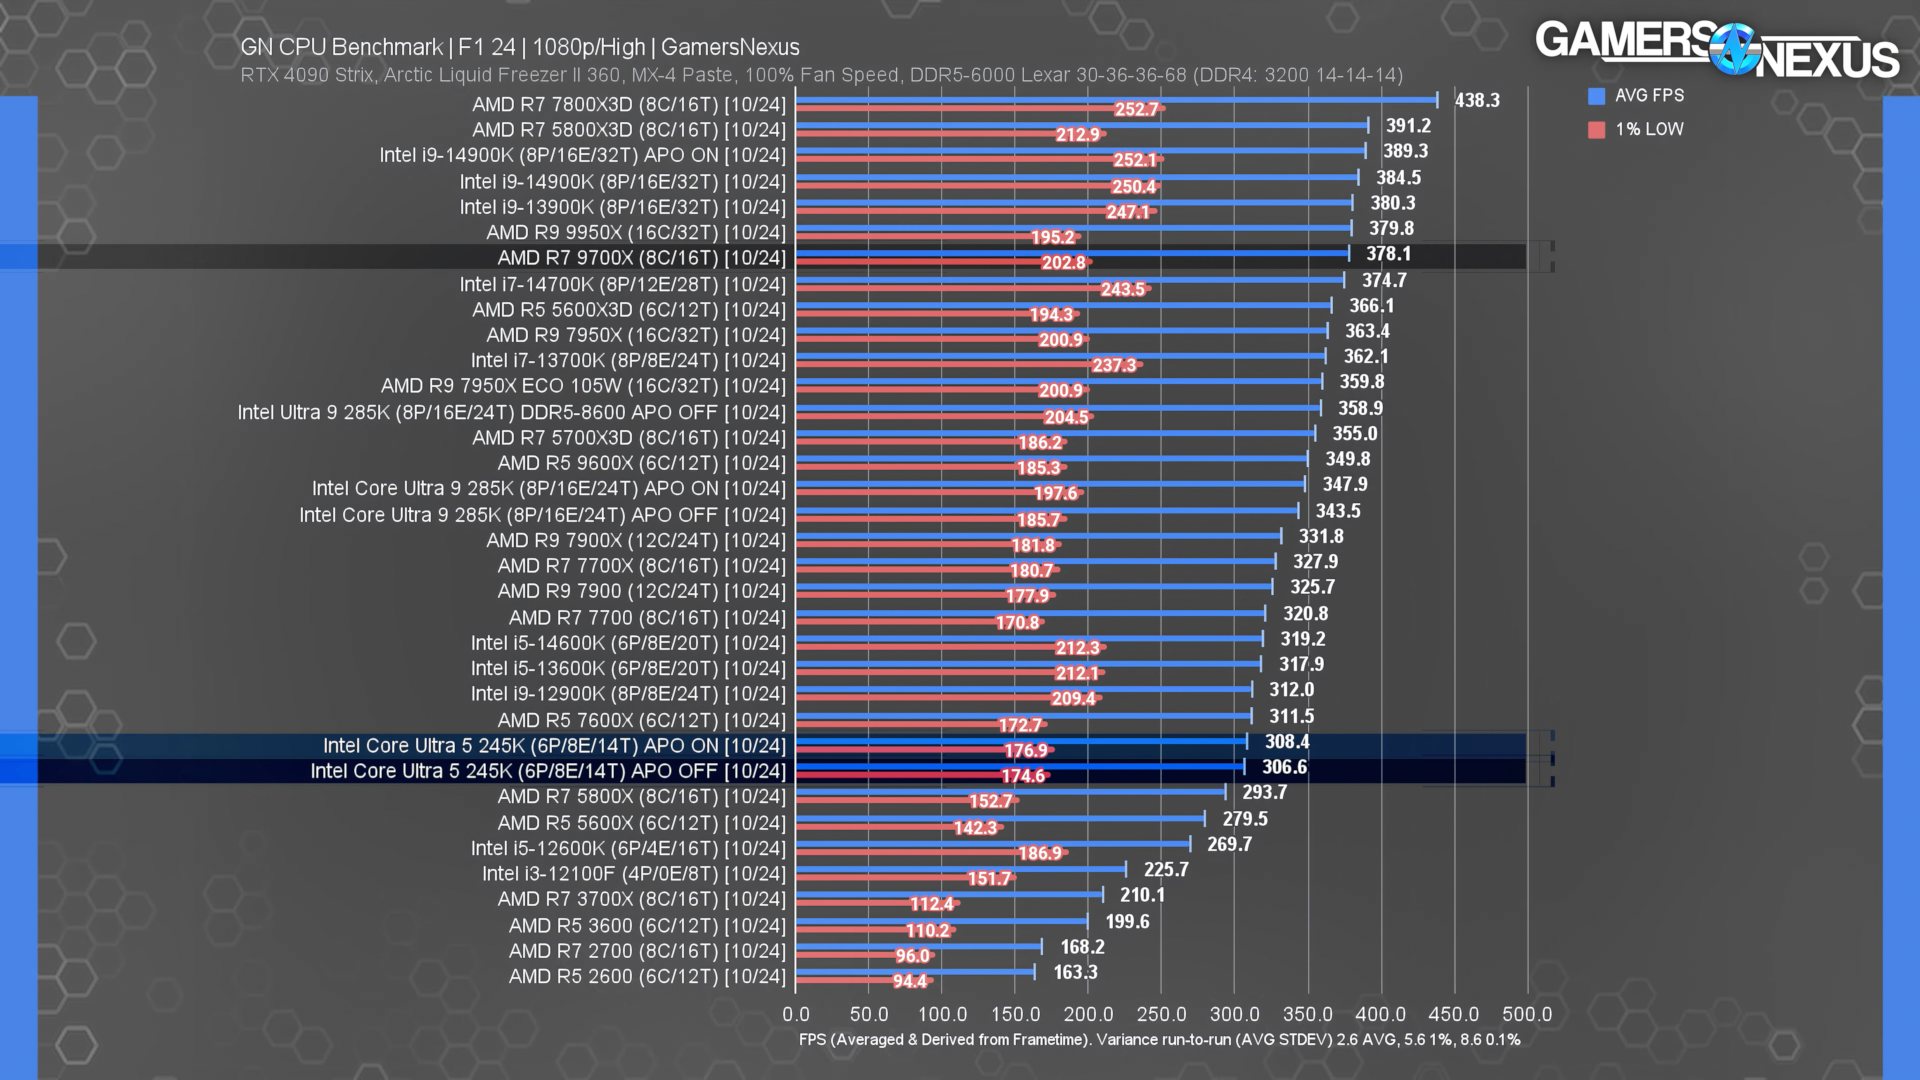
Task: Click the 269.7 average FPS value
Action: tap(1229, 844)
